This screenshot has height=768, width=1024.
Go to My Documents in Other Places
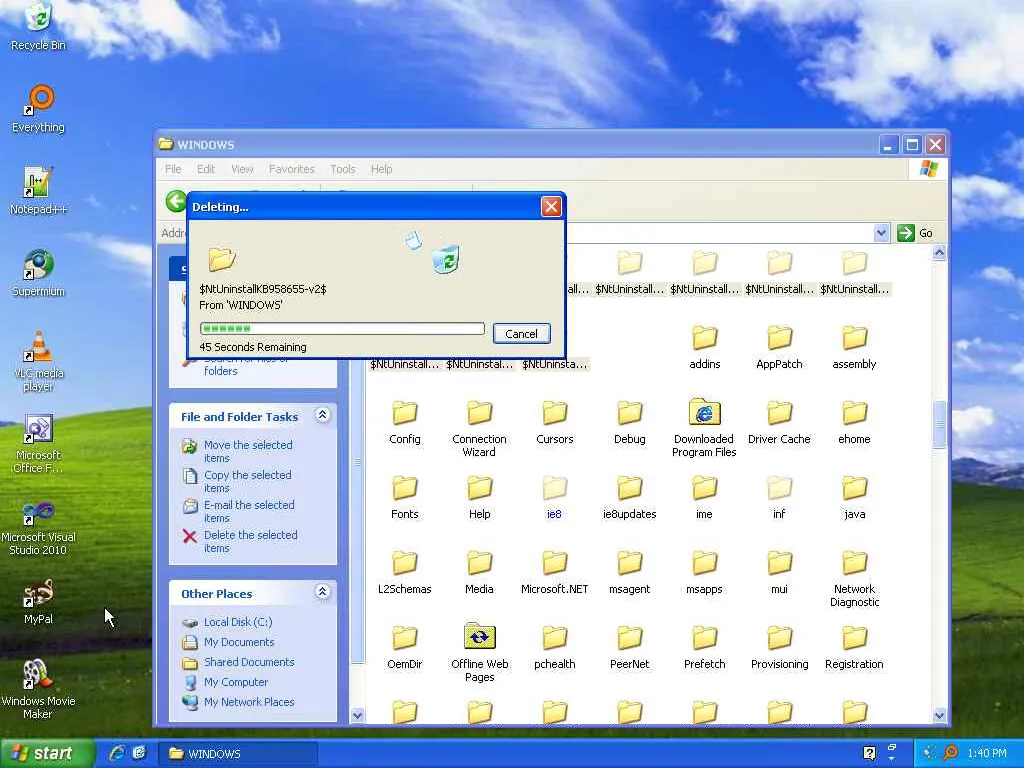[238, 642]
